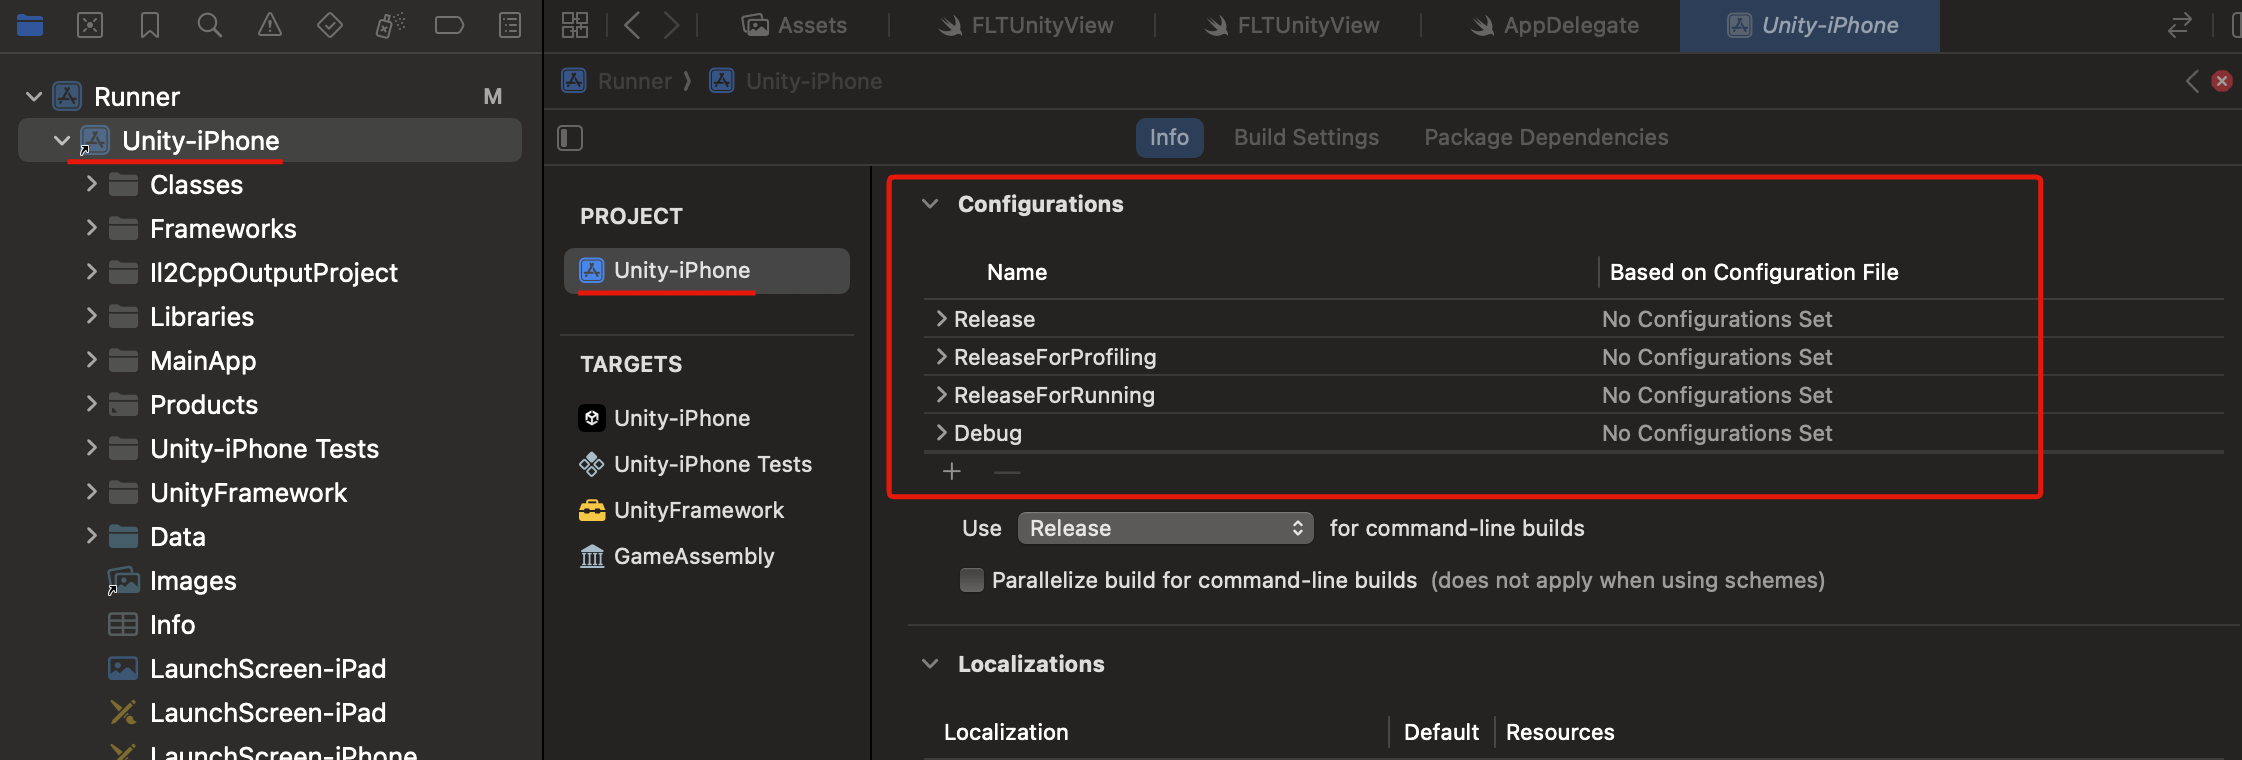The image size is (2242, 760).
Task: Open the Find navigator magnifier icon
Action: 210,25
